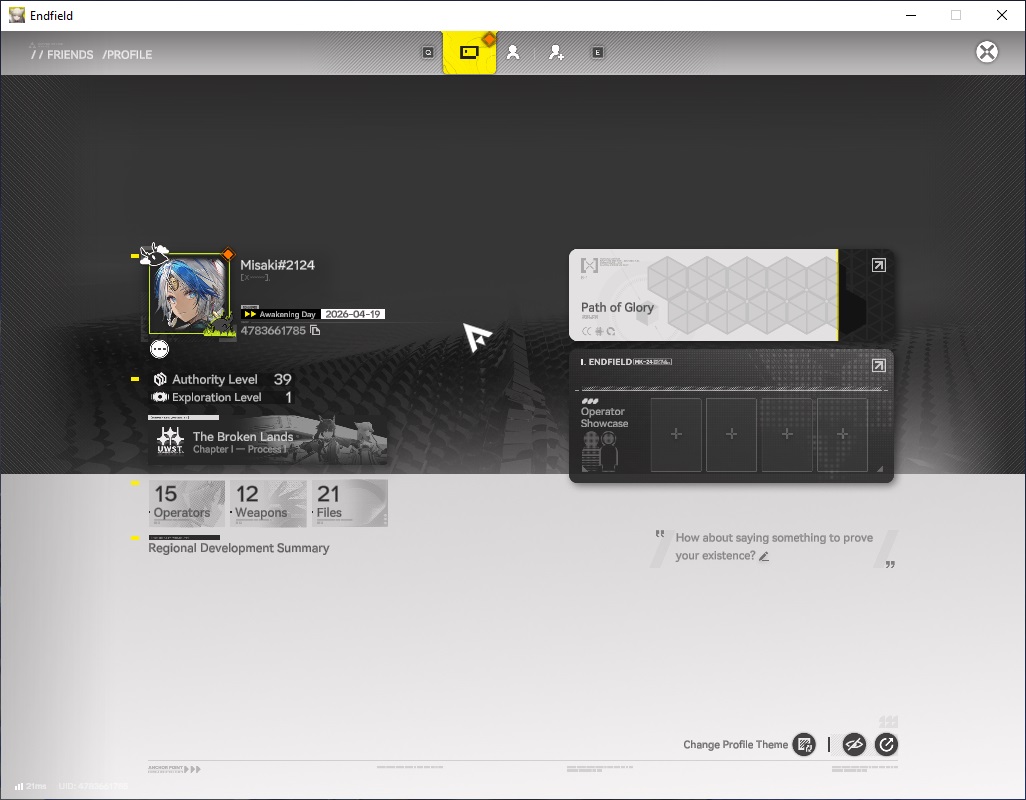
Task: Click the Exploration Level icon
Action: click(x=160, y=397)
